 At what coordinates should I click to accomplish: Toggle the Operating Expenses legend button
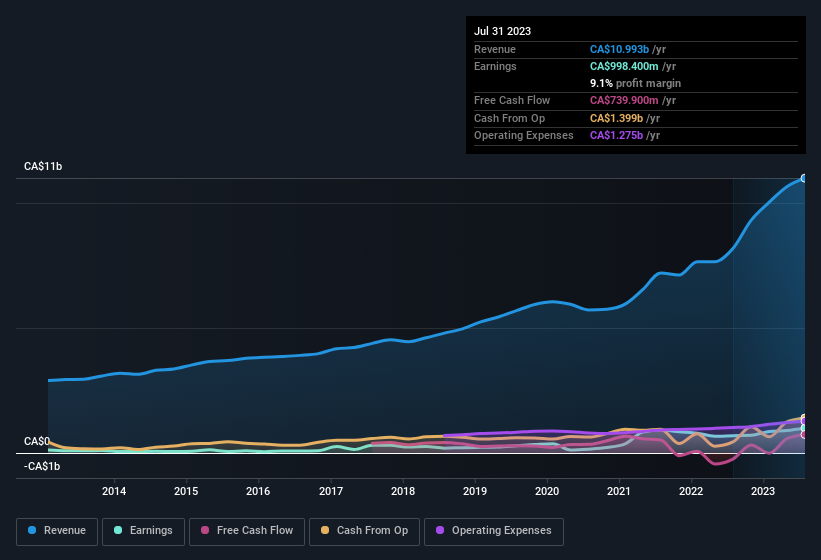pyautogui.click(x=494, y=531)
